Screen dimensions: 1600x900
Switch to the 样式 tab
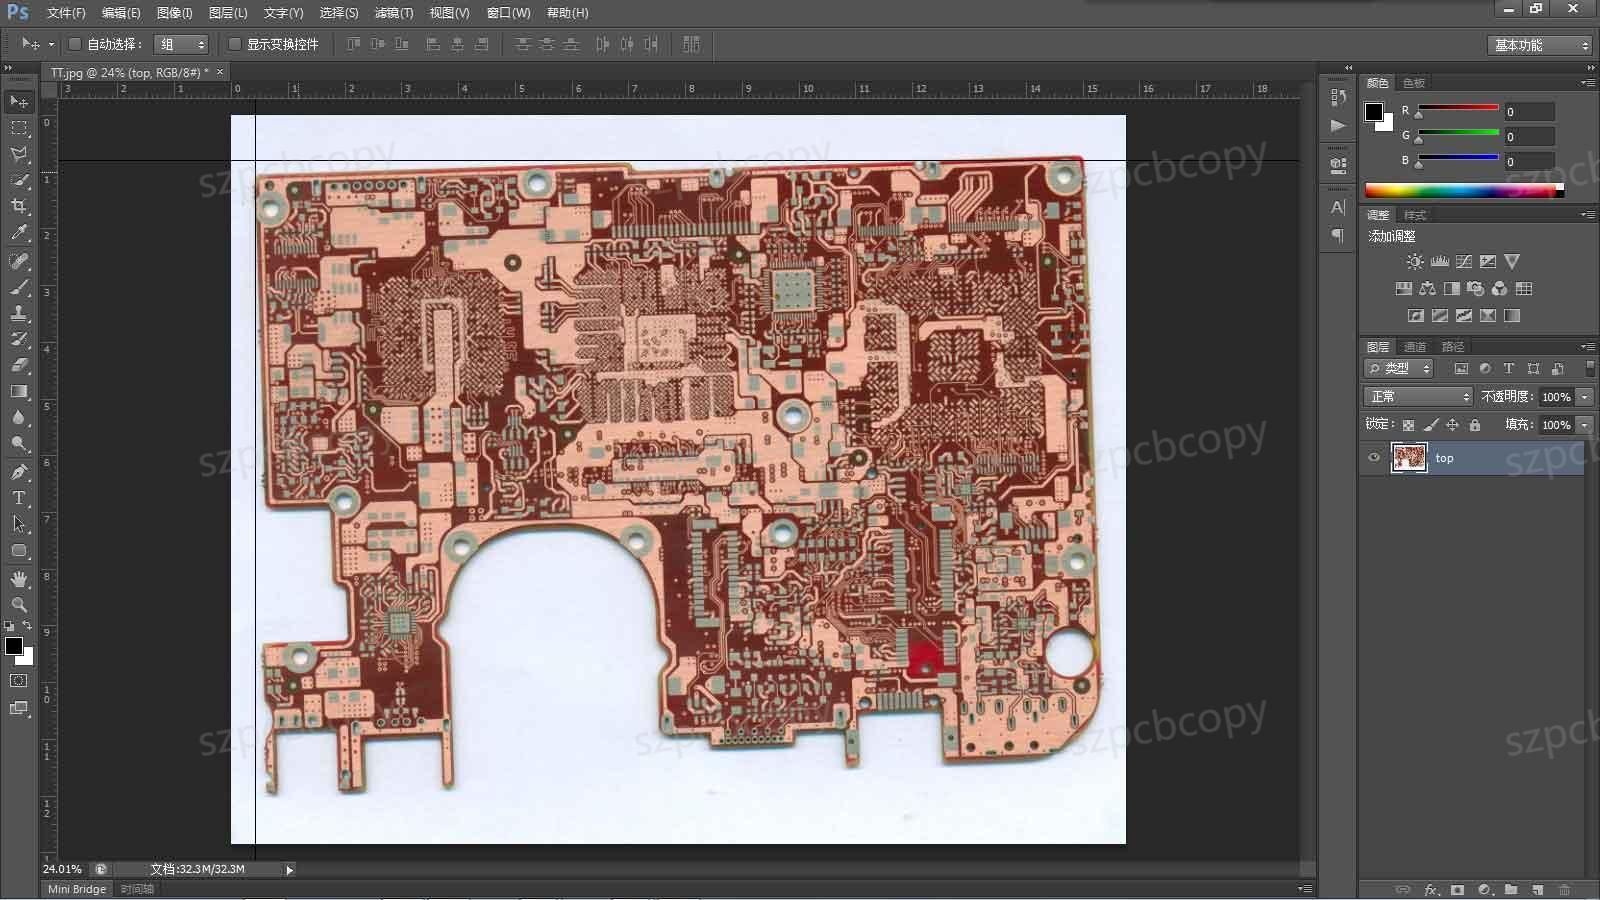pos(1415,215)
